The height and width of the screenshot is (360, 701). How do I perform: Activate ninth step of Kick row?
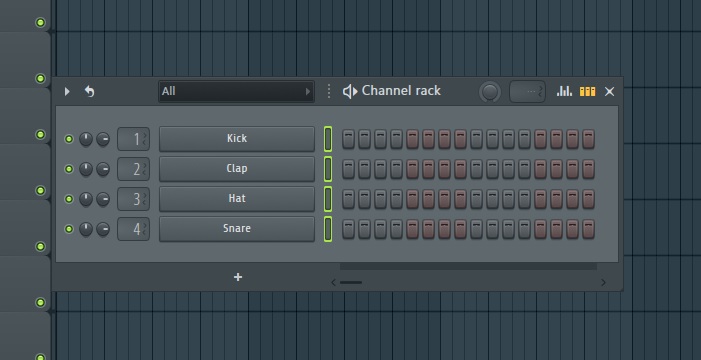click(x=476, y=139)
